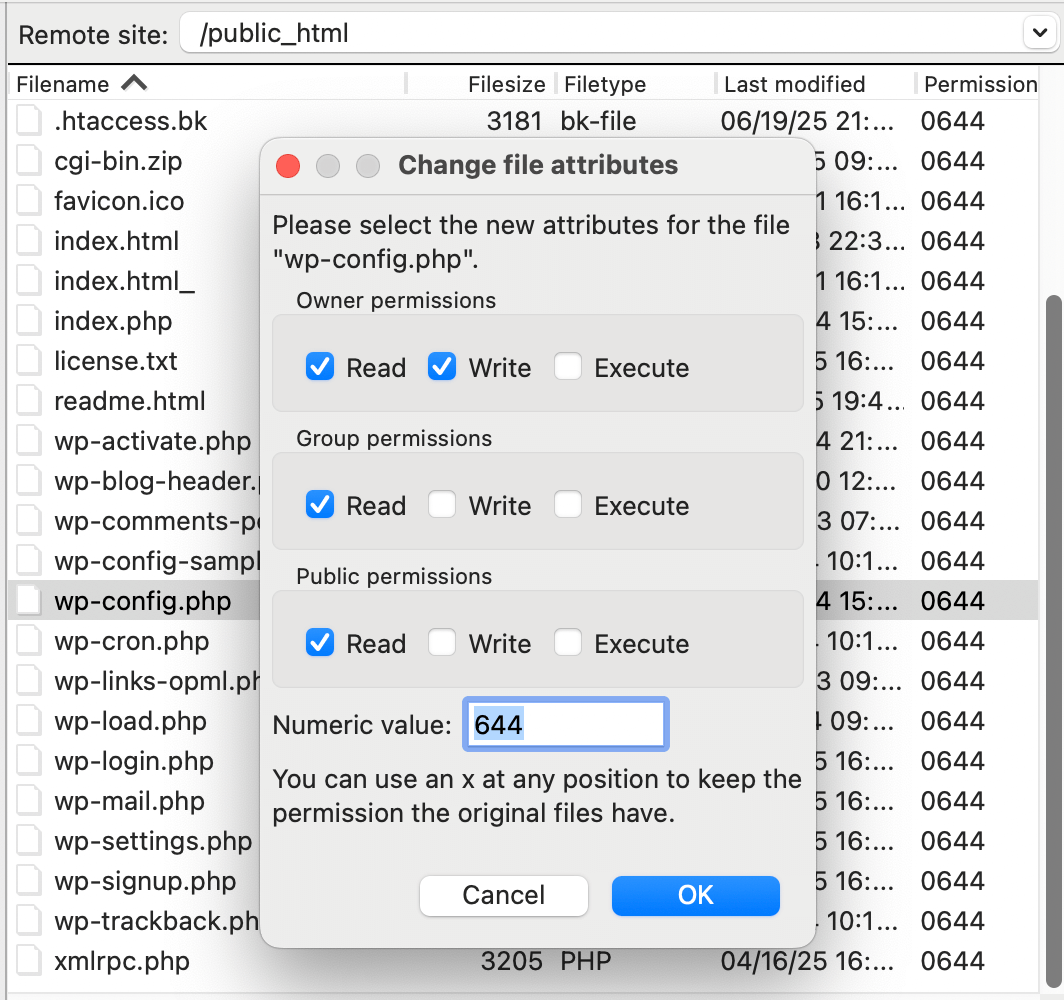
Task: Toggle Public Read permission checkbox
Action: pyautogui.click(x=320, y=642)
